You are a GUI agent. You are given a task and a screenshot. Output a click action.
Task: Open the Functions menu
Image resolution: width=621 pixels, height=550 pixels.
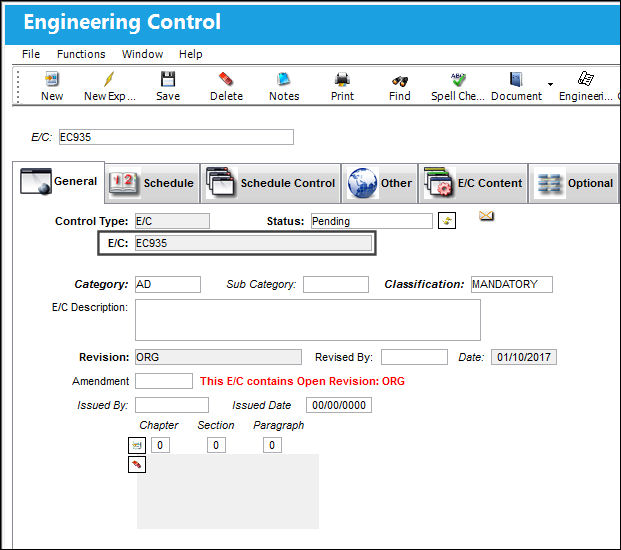coord(81,54)
